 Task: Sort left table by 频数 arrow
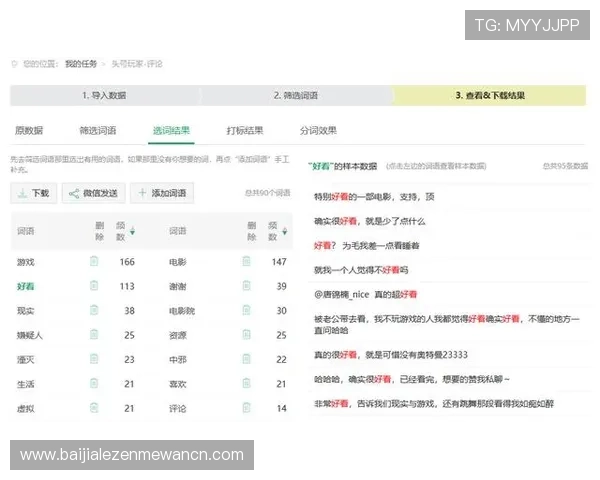click(x=132, y=231)
